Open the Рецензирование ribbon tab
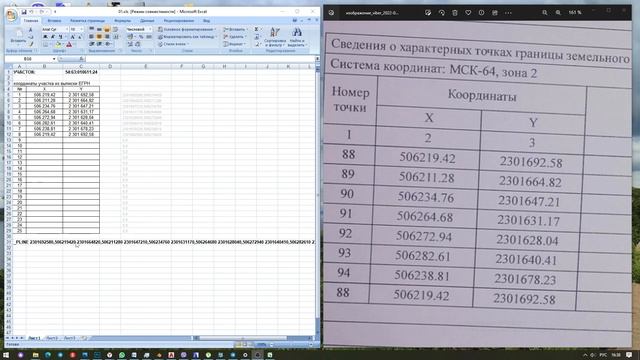This screenshot has width=640, height=360. 179,20
